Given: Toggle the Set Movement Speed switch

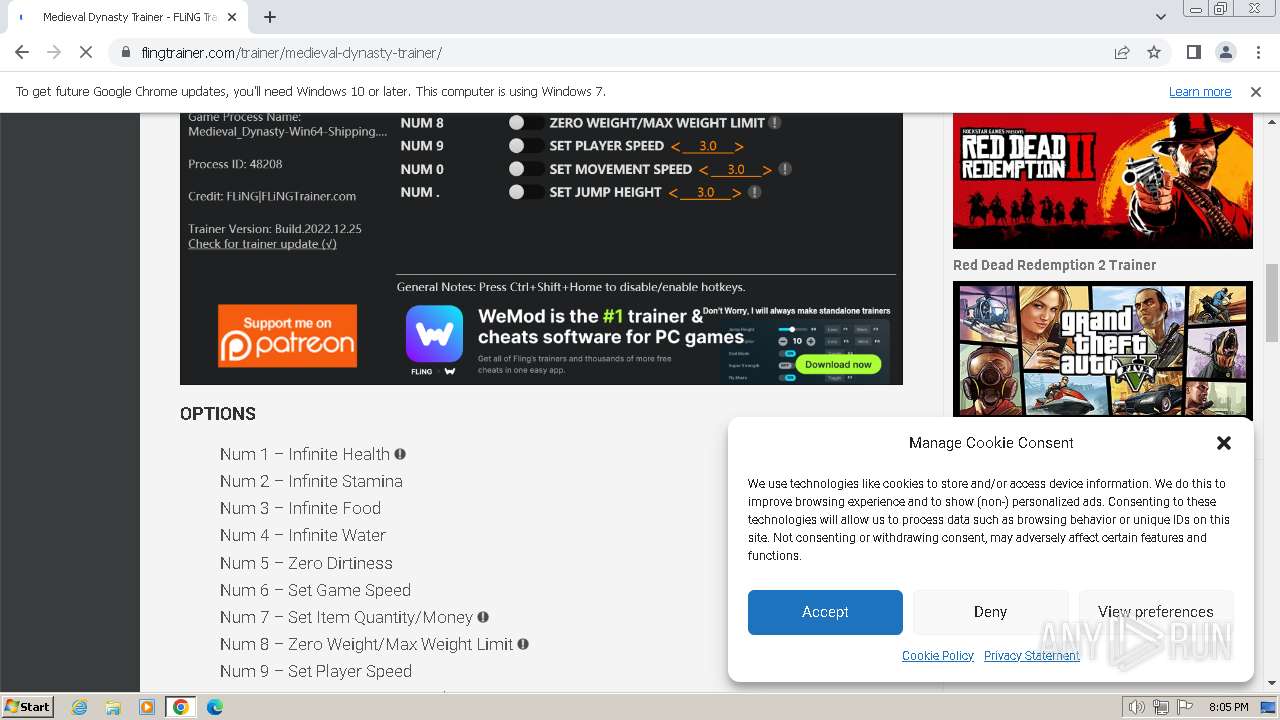Looking at the screenshot, I should 525,169.
